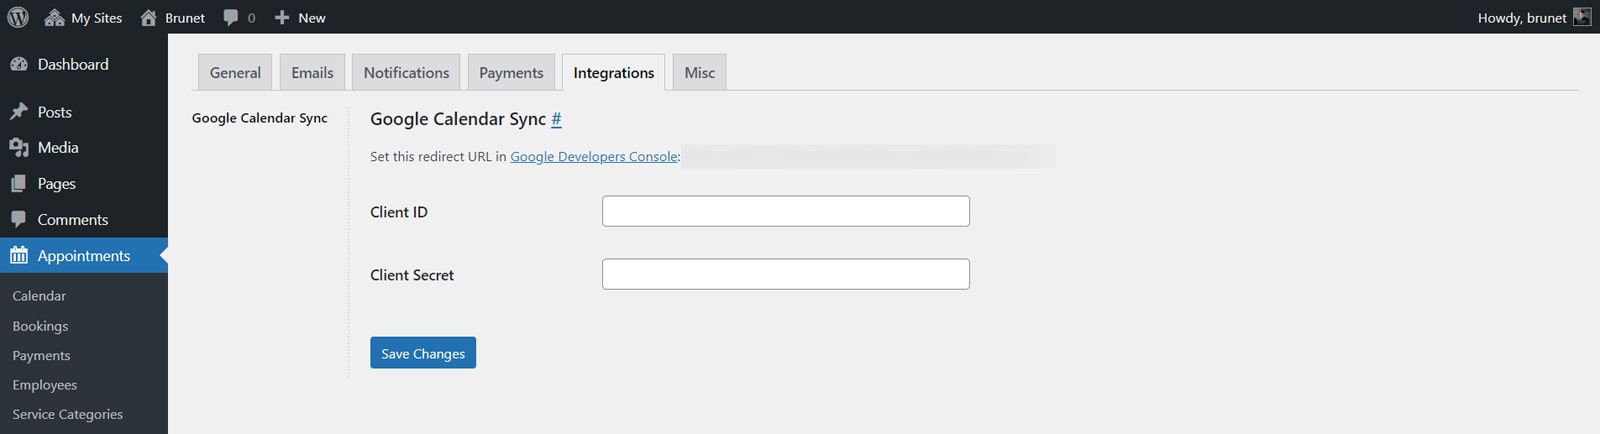
Task: Switch to the Emails tab
Action: [x=312, y=72]
